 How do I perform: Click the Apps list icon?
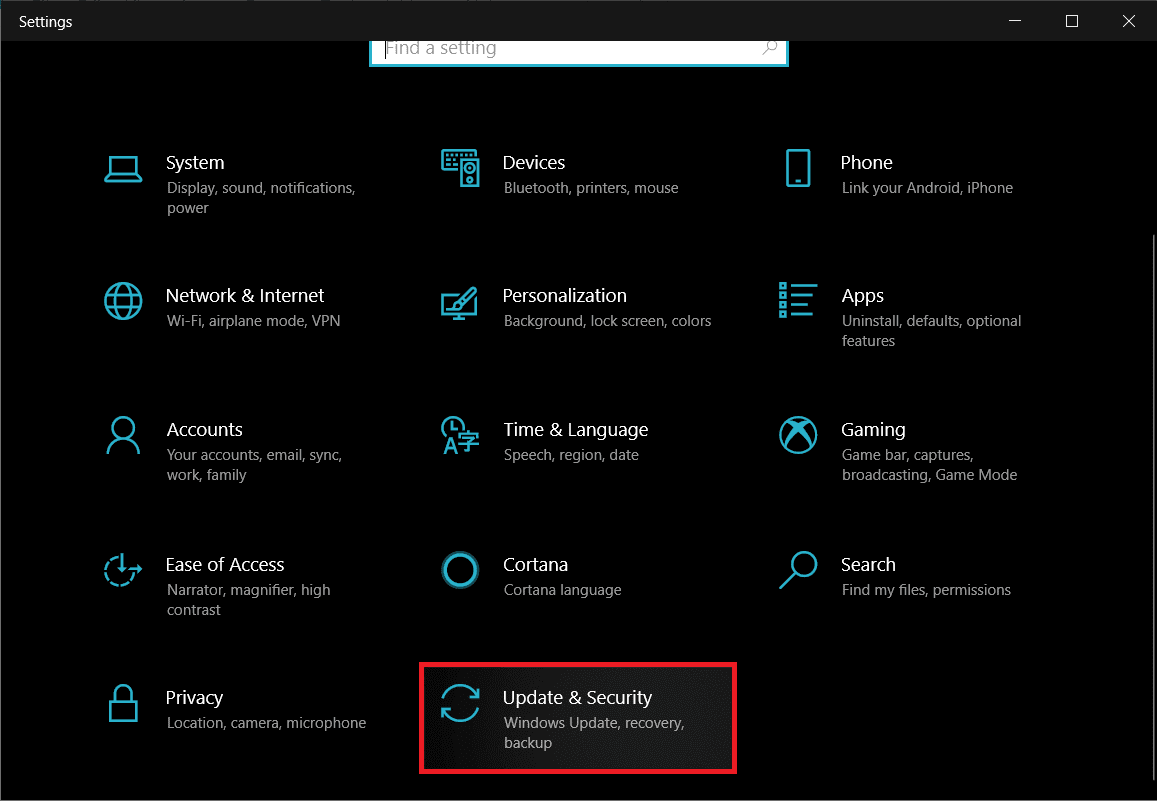(x=798, y=300)
